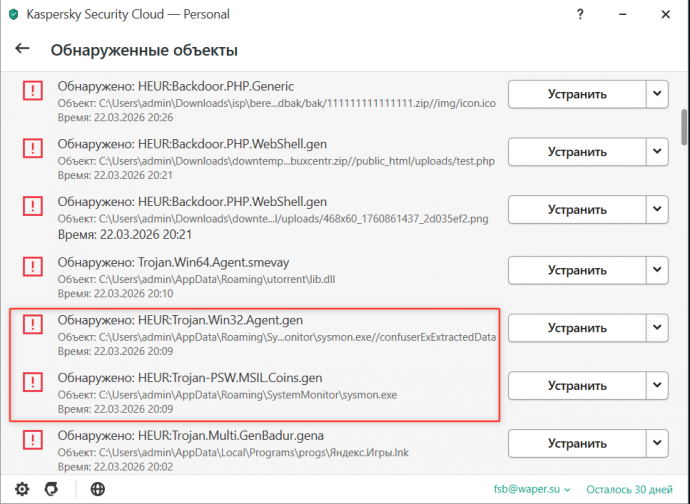Select 'Обнаружено: HEUR:Backdoor.PHP.Generic' title
690x504 pixels.
tap(176, 86)
